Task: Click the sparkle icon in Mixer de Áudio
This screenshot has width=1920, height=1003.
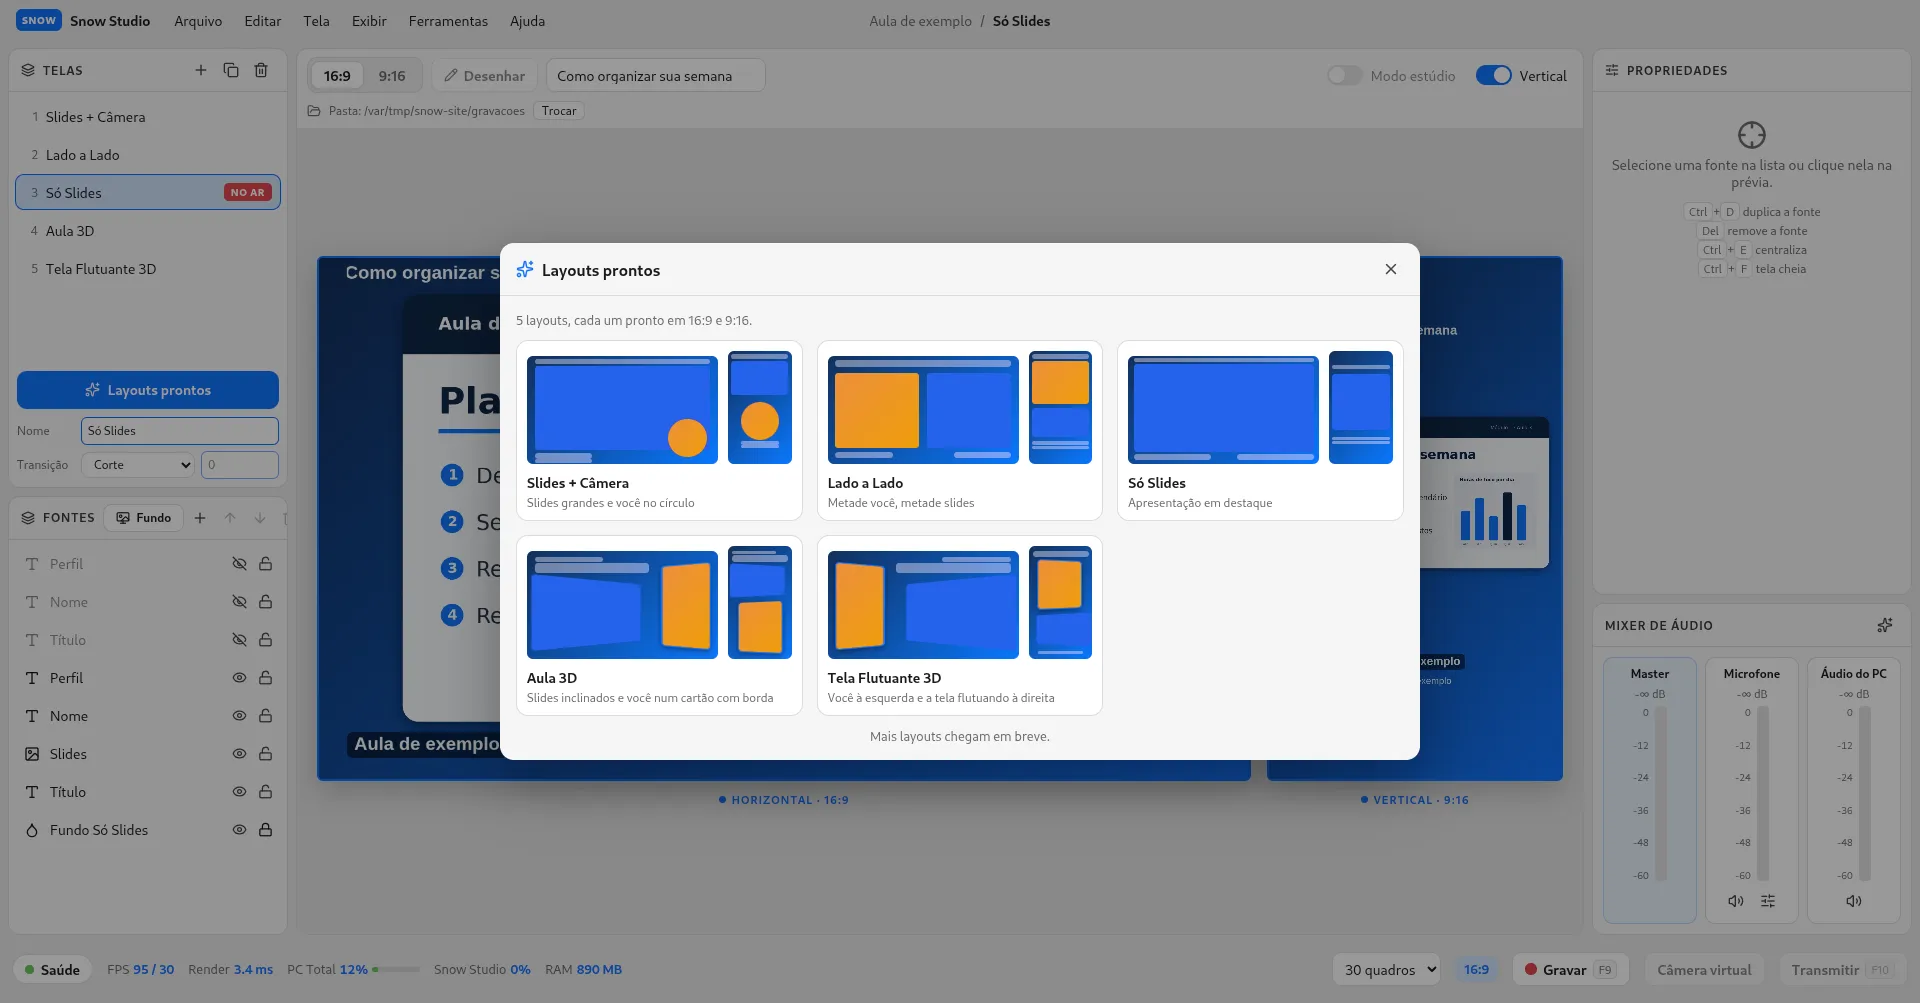Action: point(1885,625)
